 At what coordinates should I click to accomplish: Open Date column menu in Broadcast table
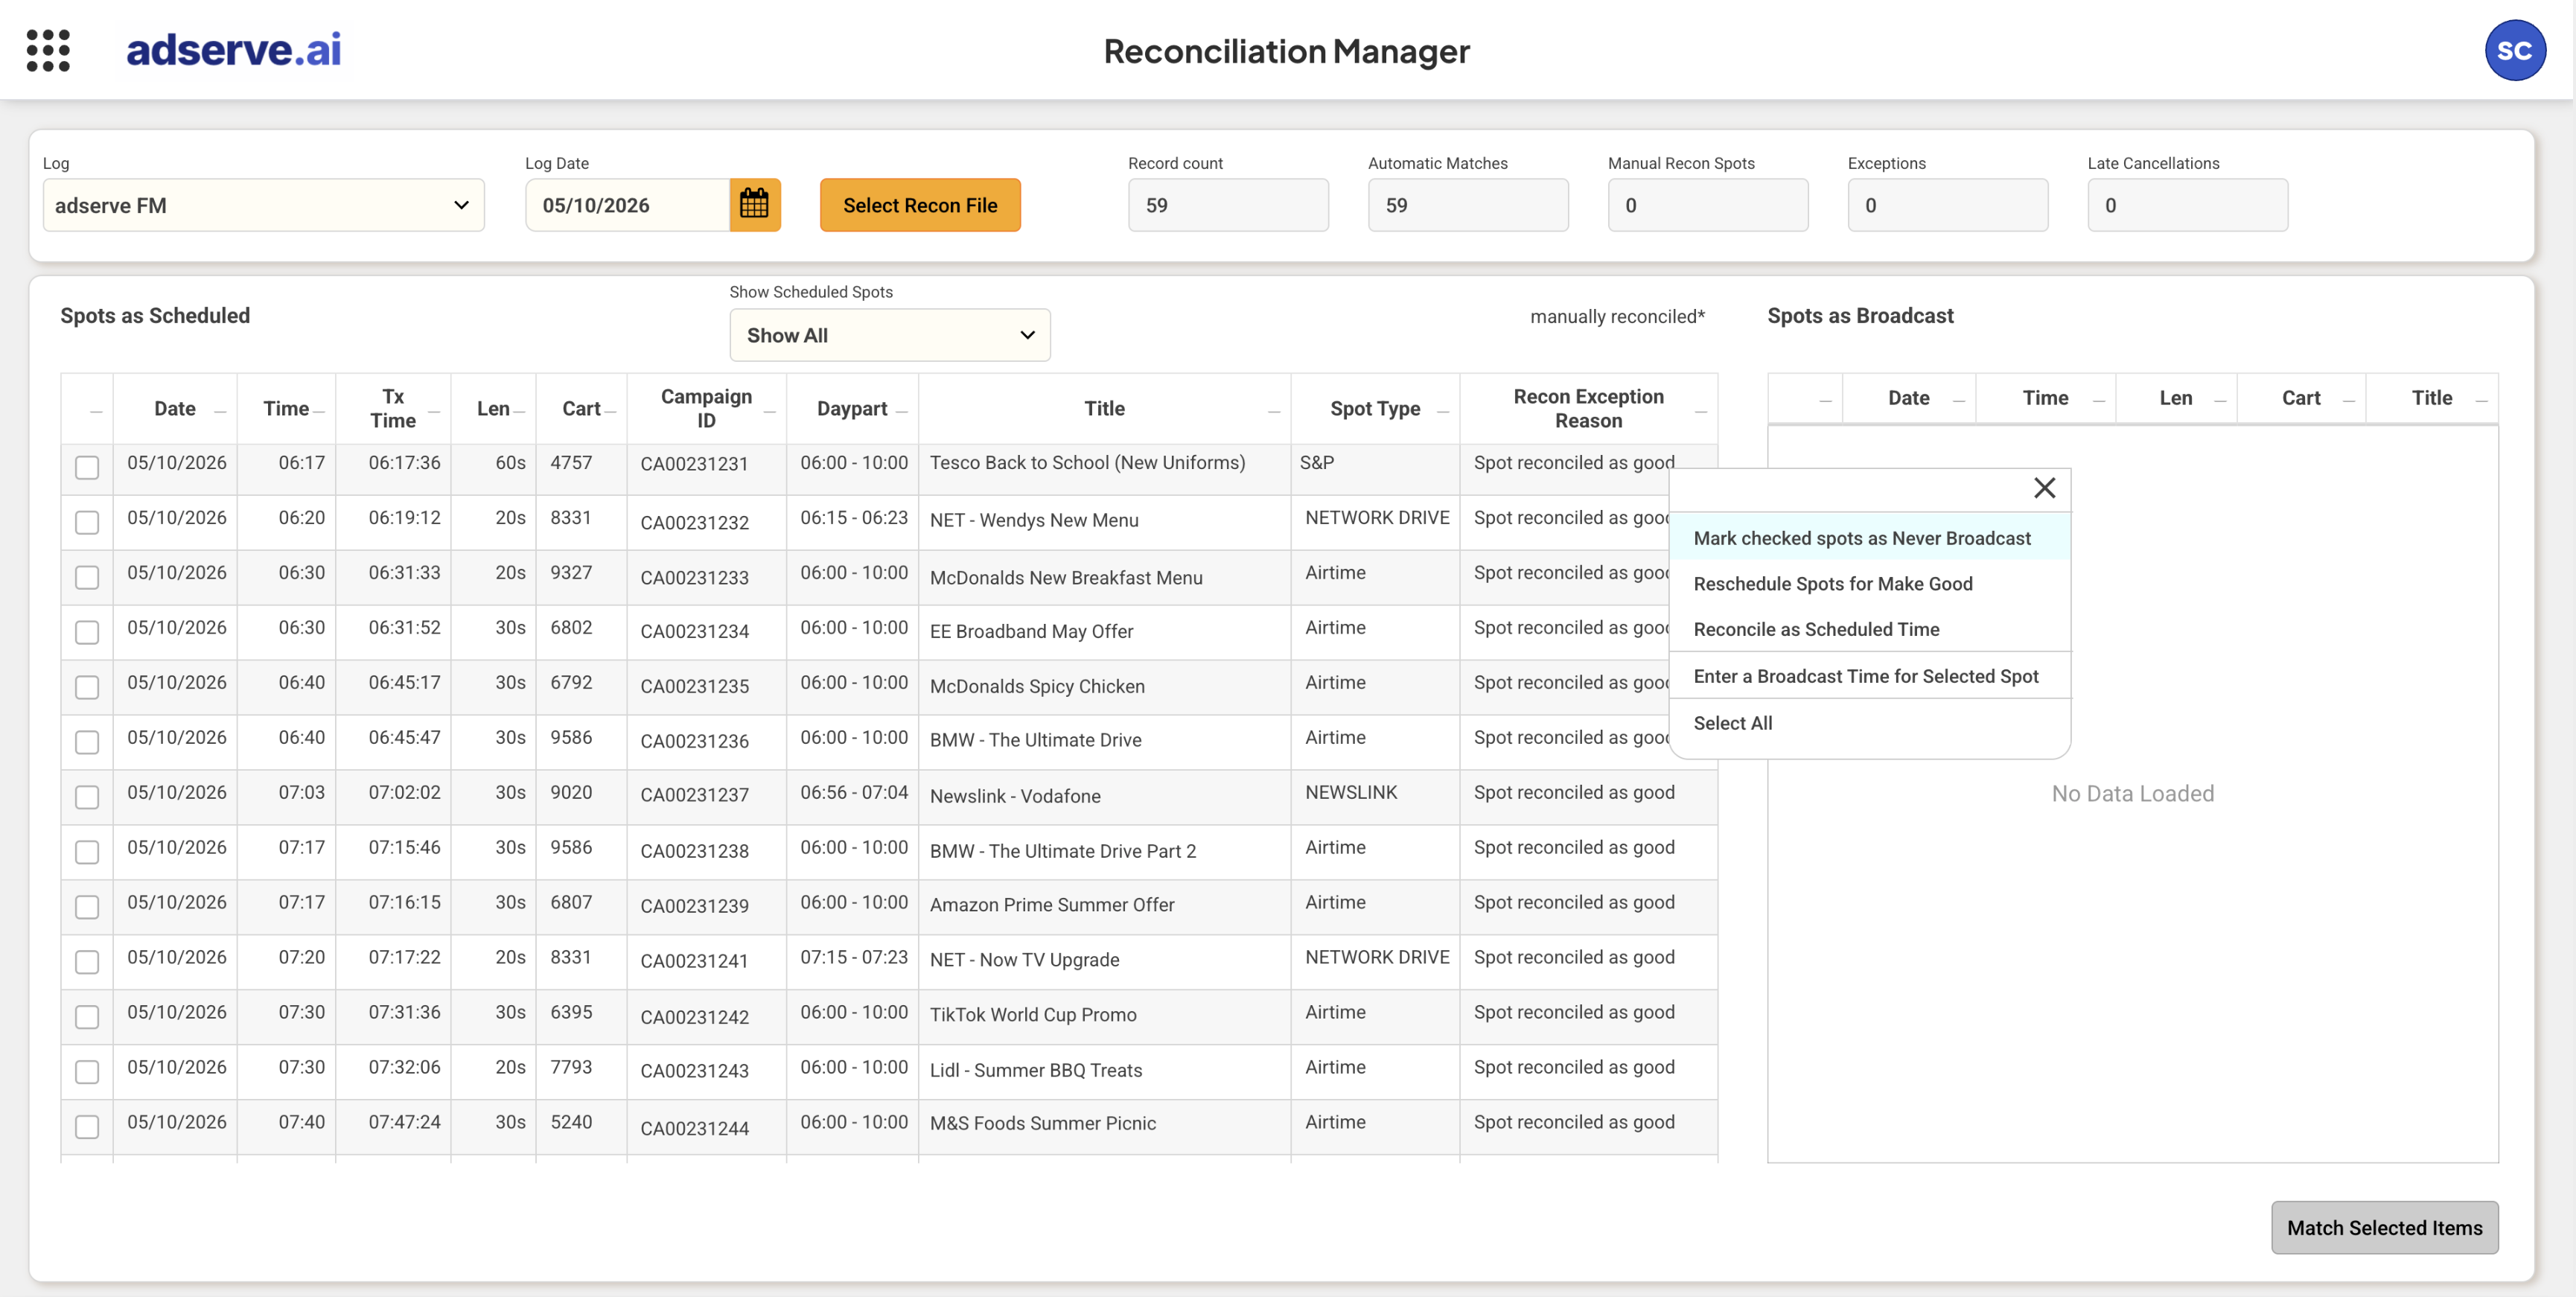pos(1959,401)
